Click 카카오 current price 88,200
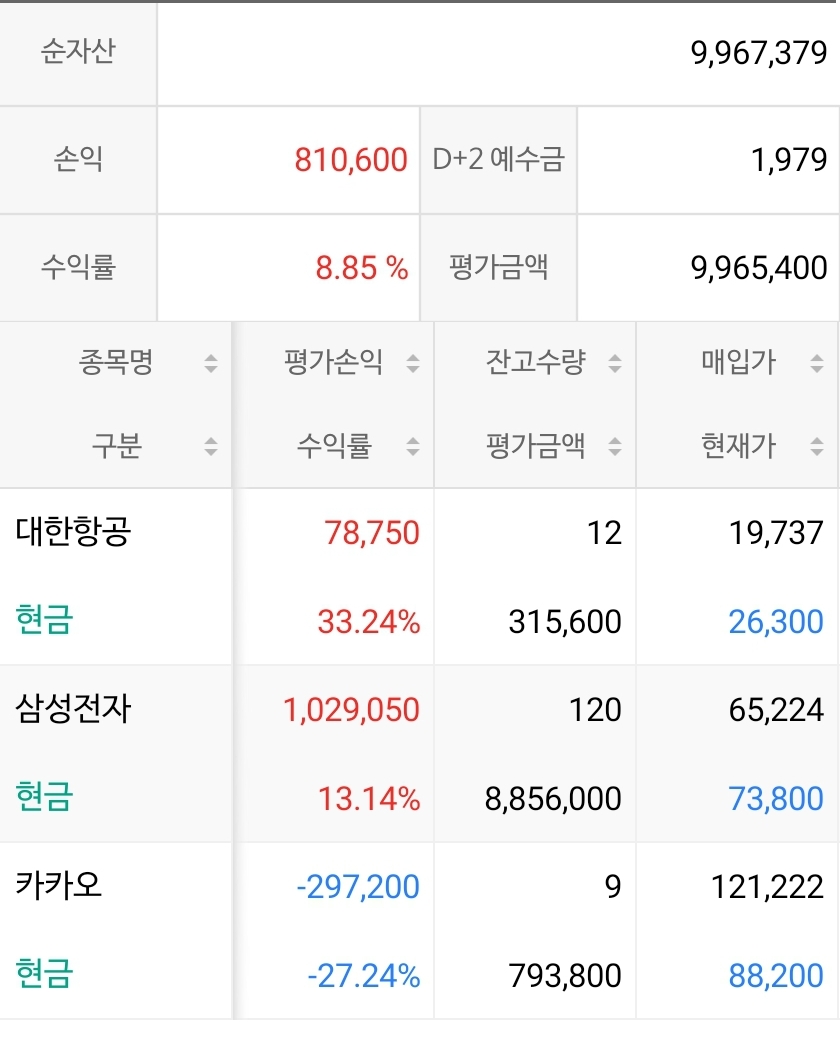The image size is (840, 1059). click(776, 975)
